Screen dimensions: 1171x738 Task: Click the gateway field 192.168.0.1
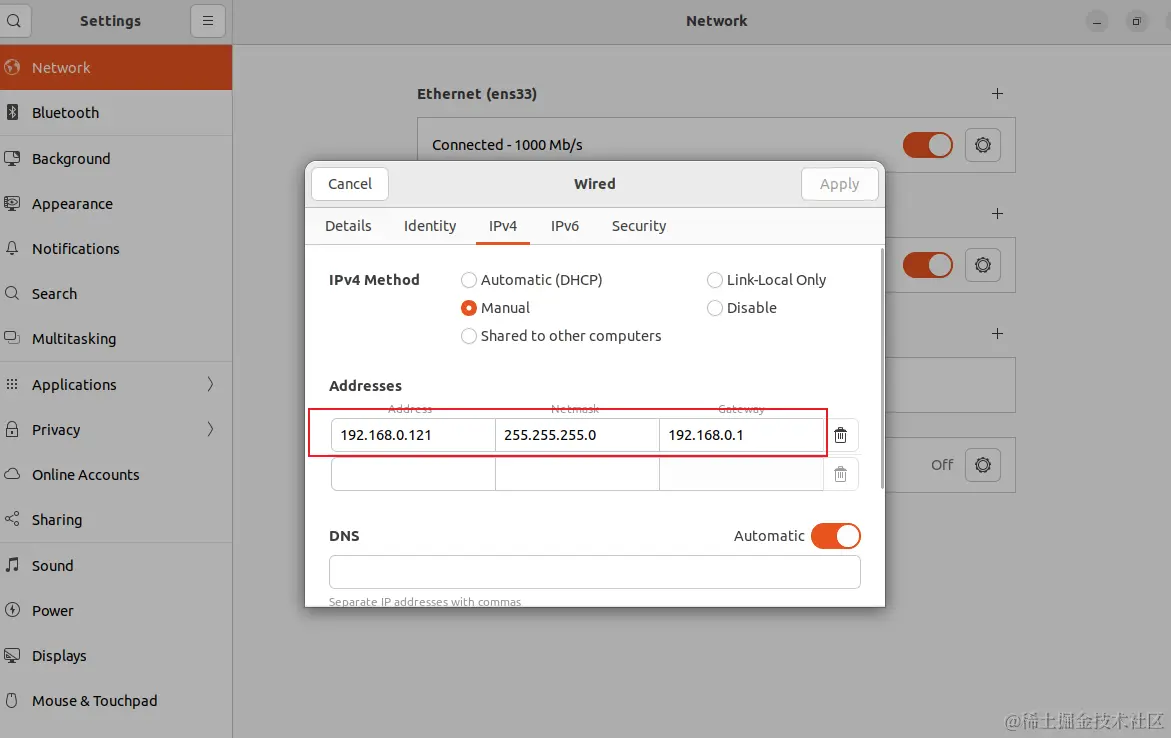pos(742,435)
